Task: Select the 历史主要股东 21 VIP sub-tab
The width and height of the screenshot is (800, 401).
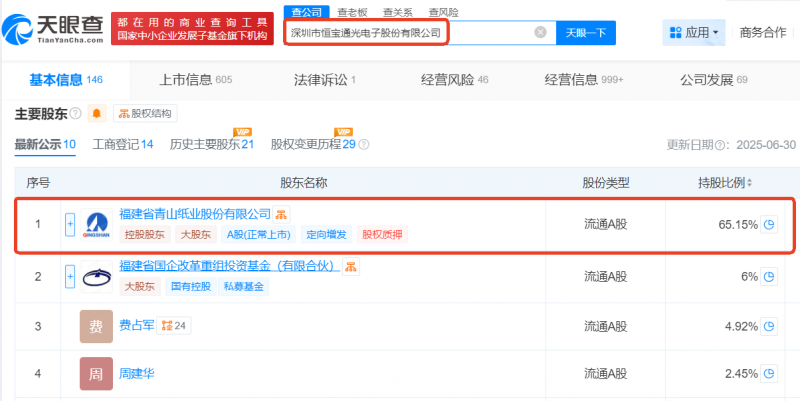Action: 212,145
